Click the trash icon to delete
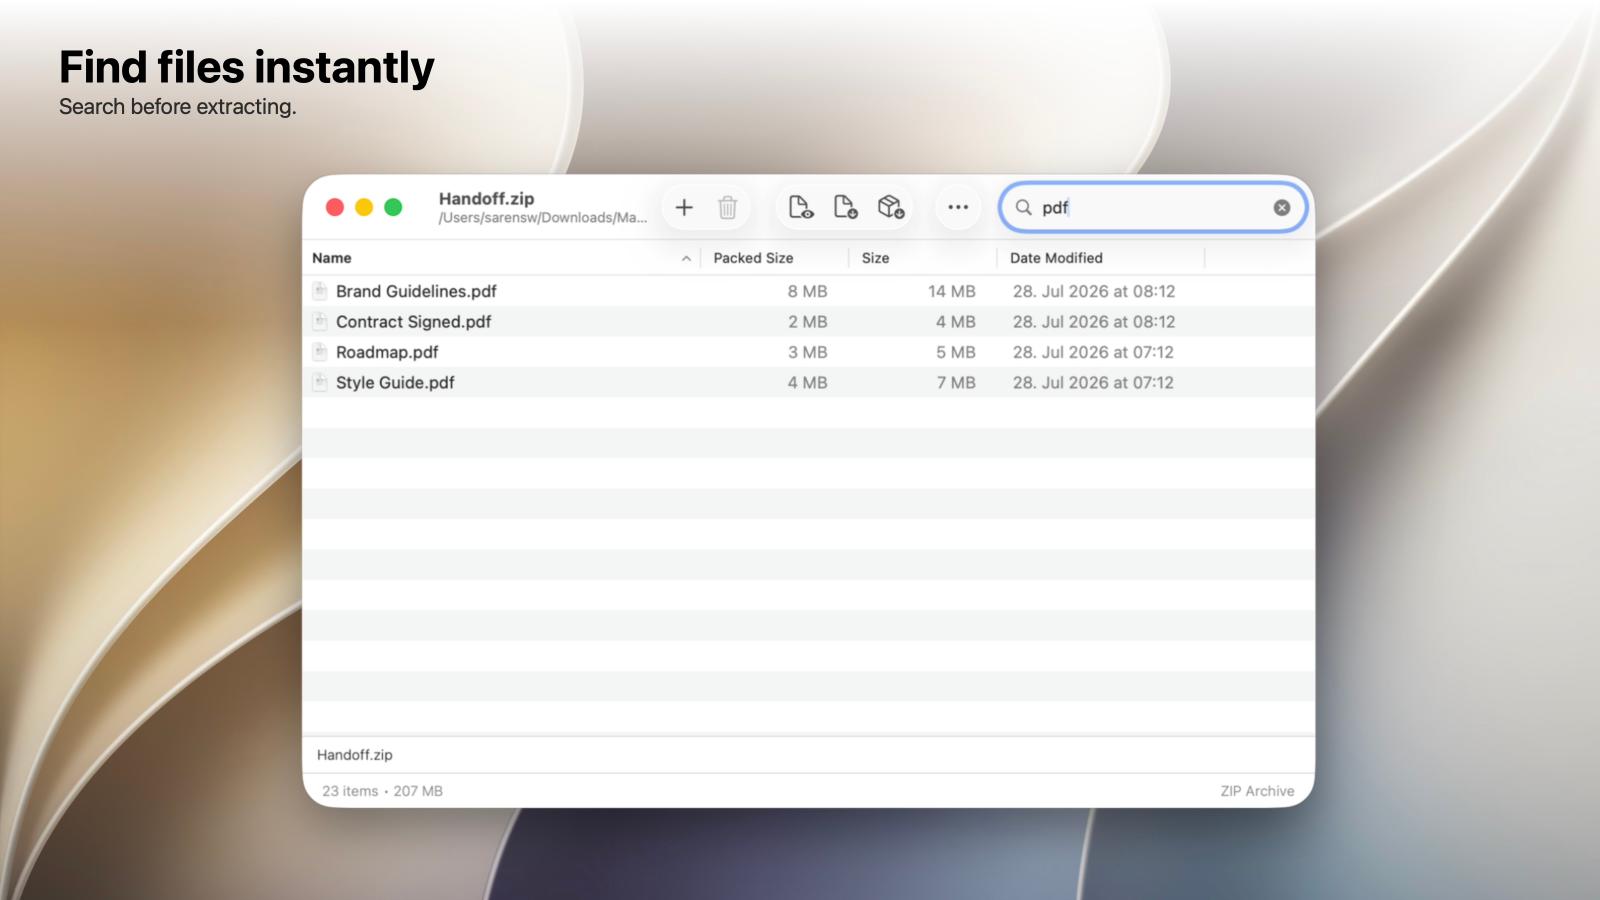Viewport: 1600px width, 900px height. [x=728, y=207]
